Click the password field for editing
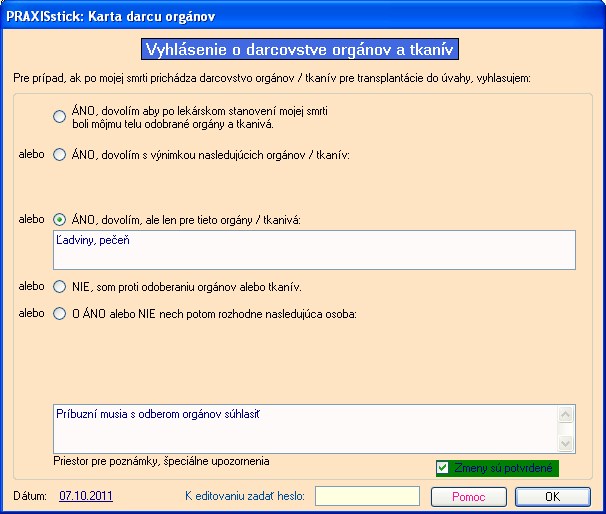Screen dimensions: 606x514 [367, 496]
